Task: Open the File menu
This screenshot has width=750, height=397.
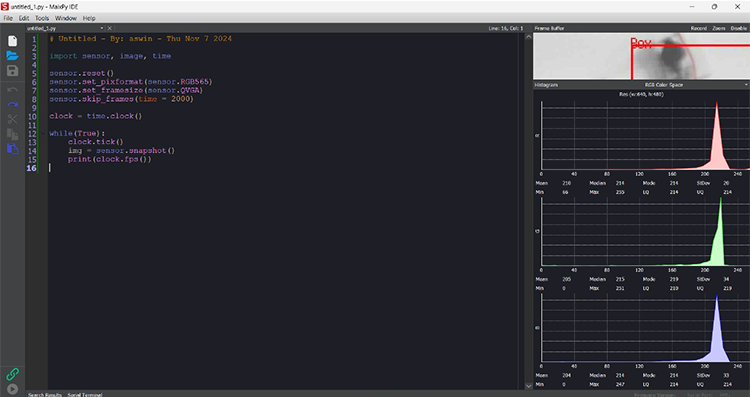Action: pyautogui.click(x=8, y=18)
